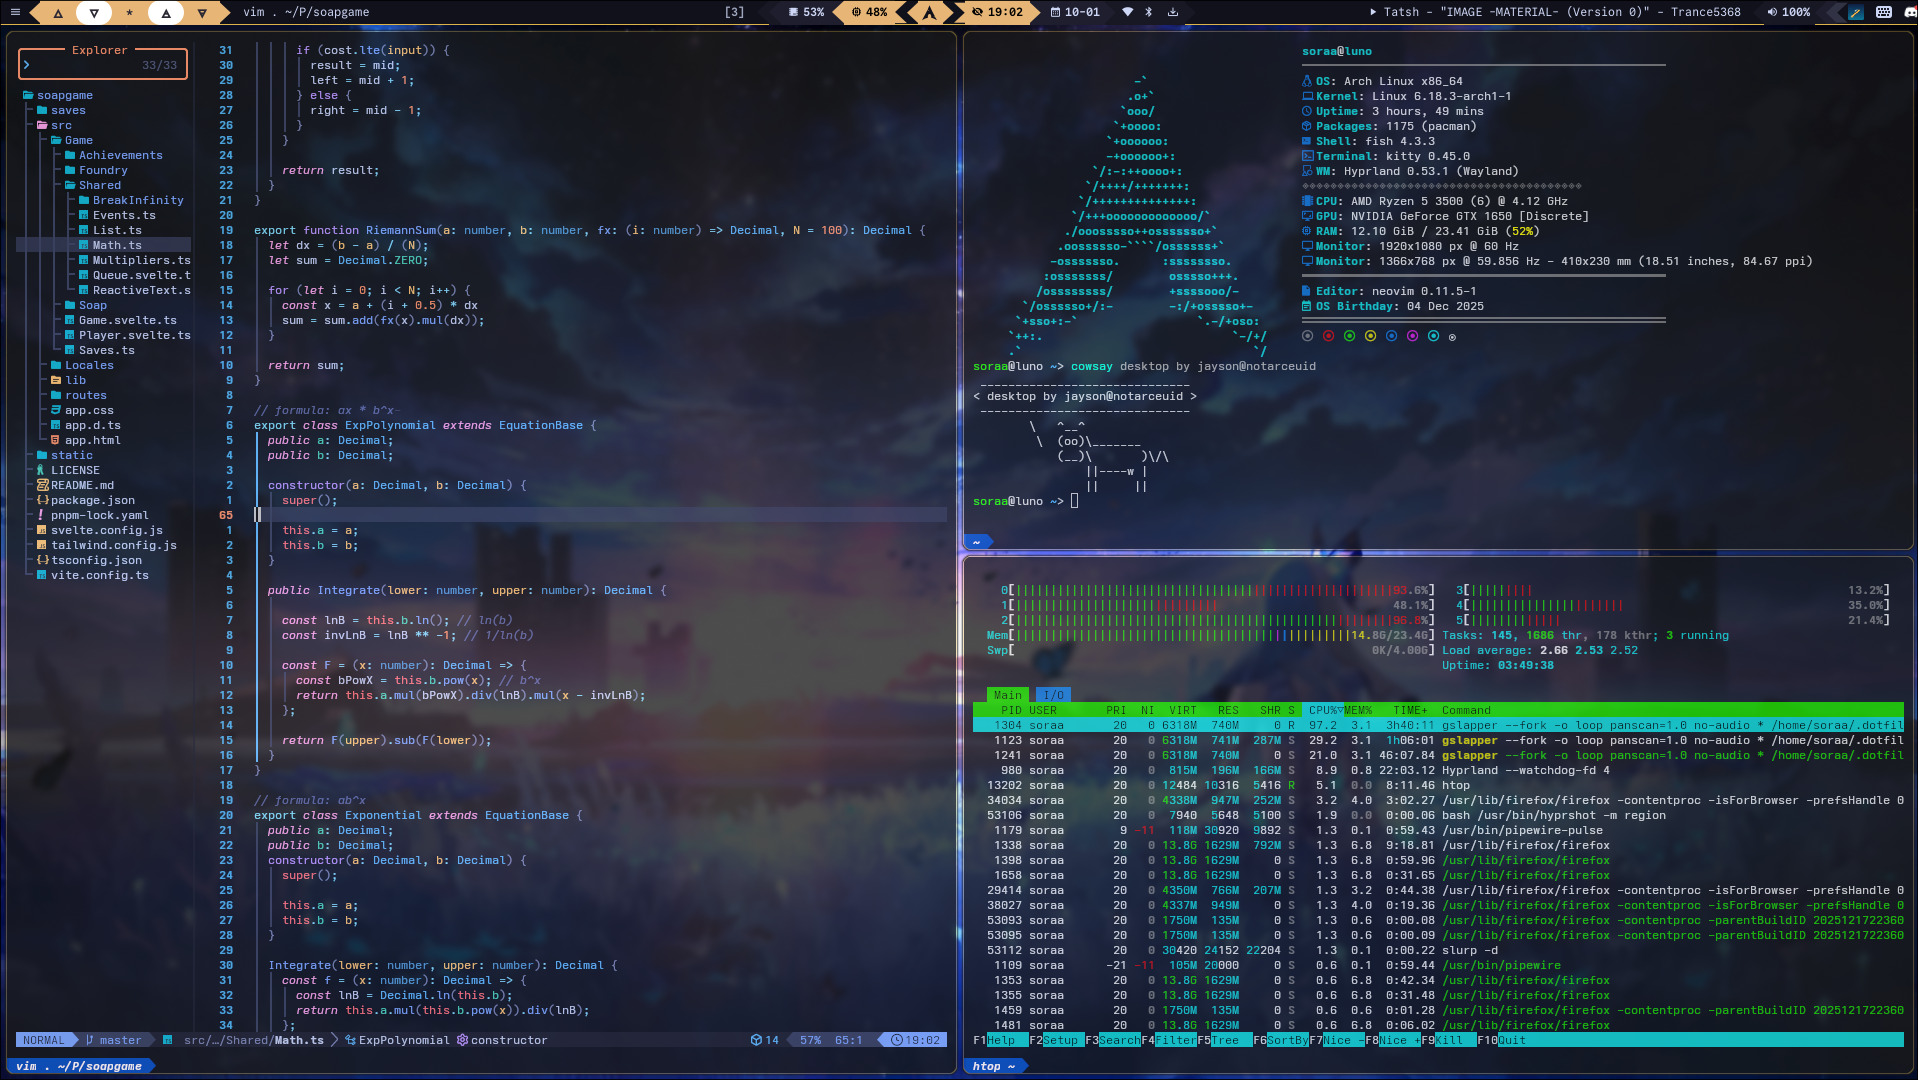Switch to the I/O tab in htop
The width and height of the screenshot is (1918, 1080).
[x=1053, y=695]
